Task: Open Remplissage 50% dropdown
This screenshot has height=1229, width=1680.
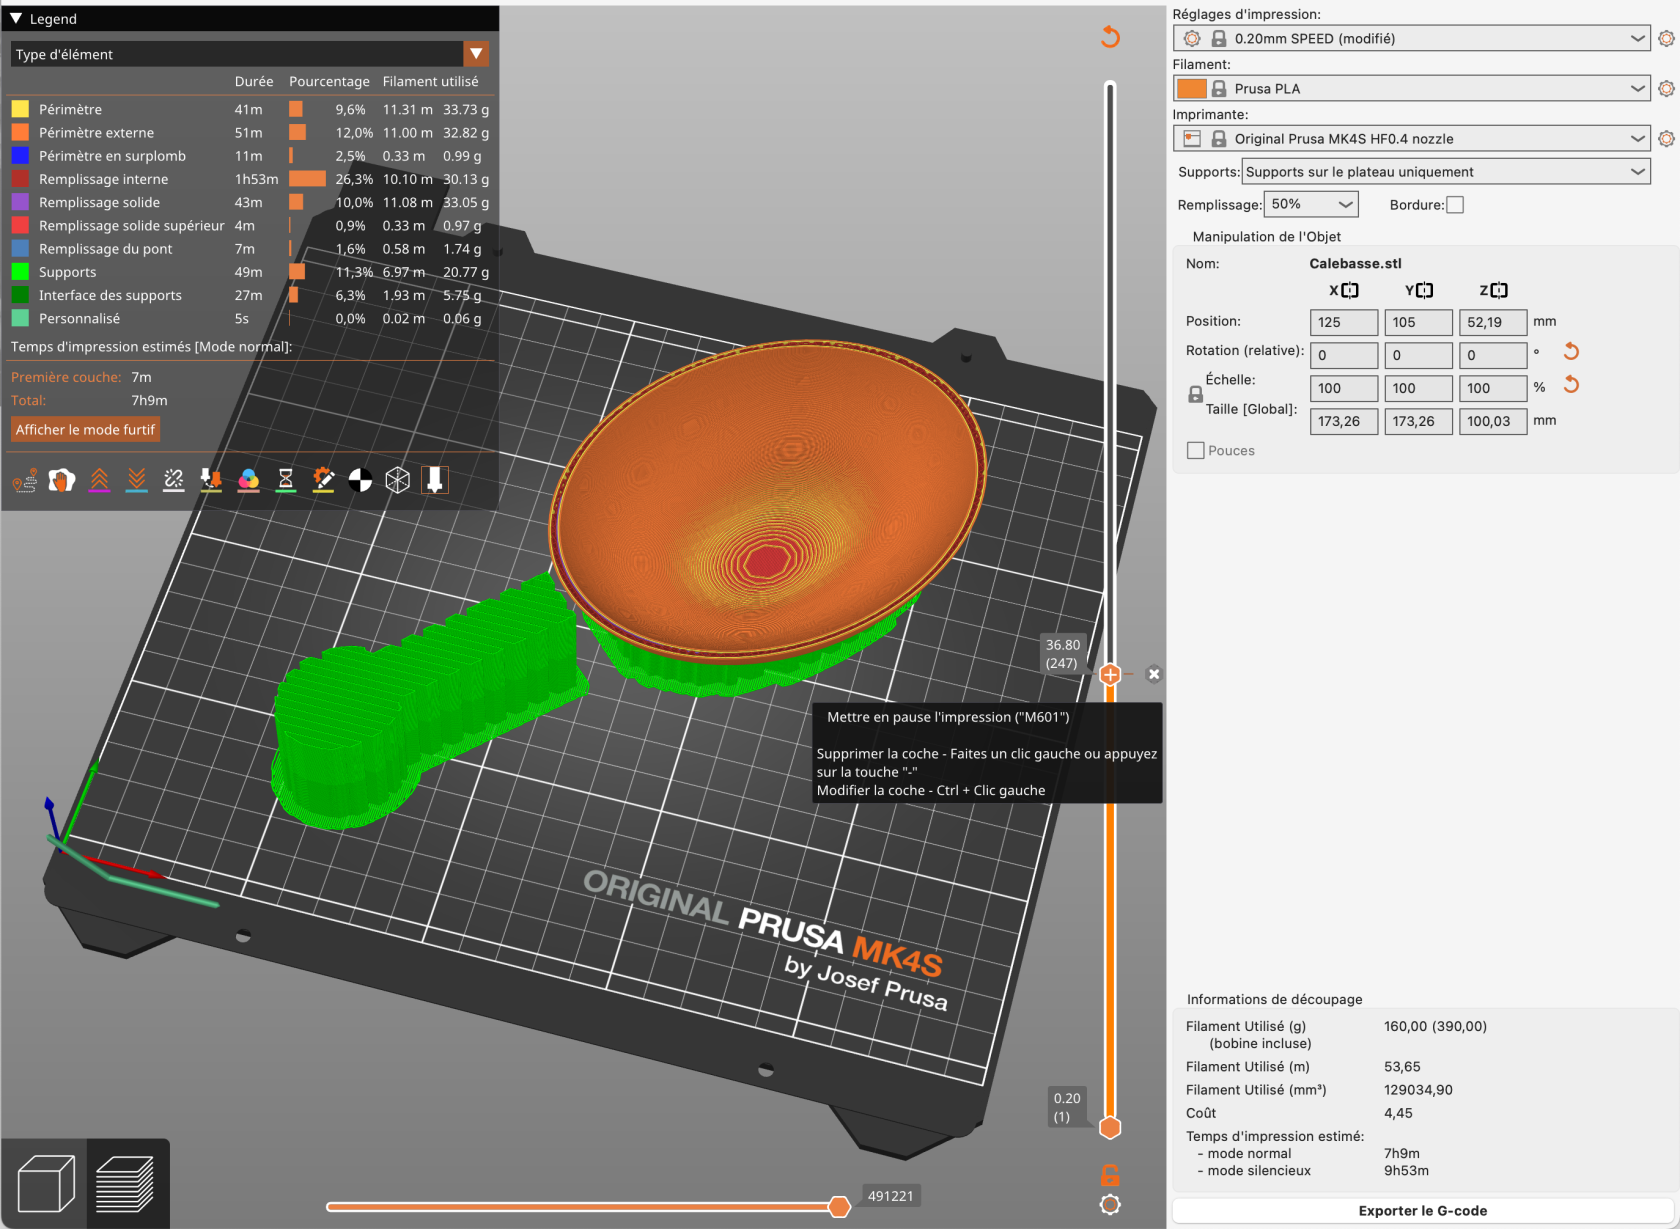Action: coord(1311,205)
